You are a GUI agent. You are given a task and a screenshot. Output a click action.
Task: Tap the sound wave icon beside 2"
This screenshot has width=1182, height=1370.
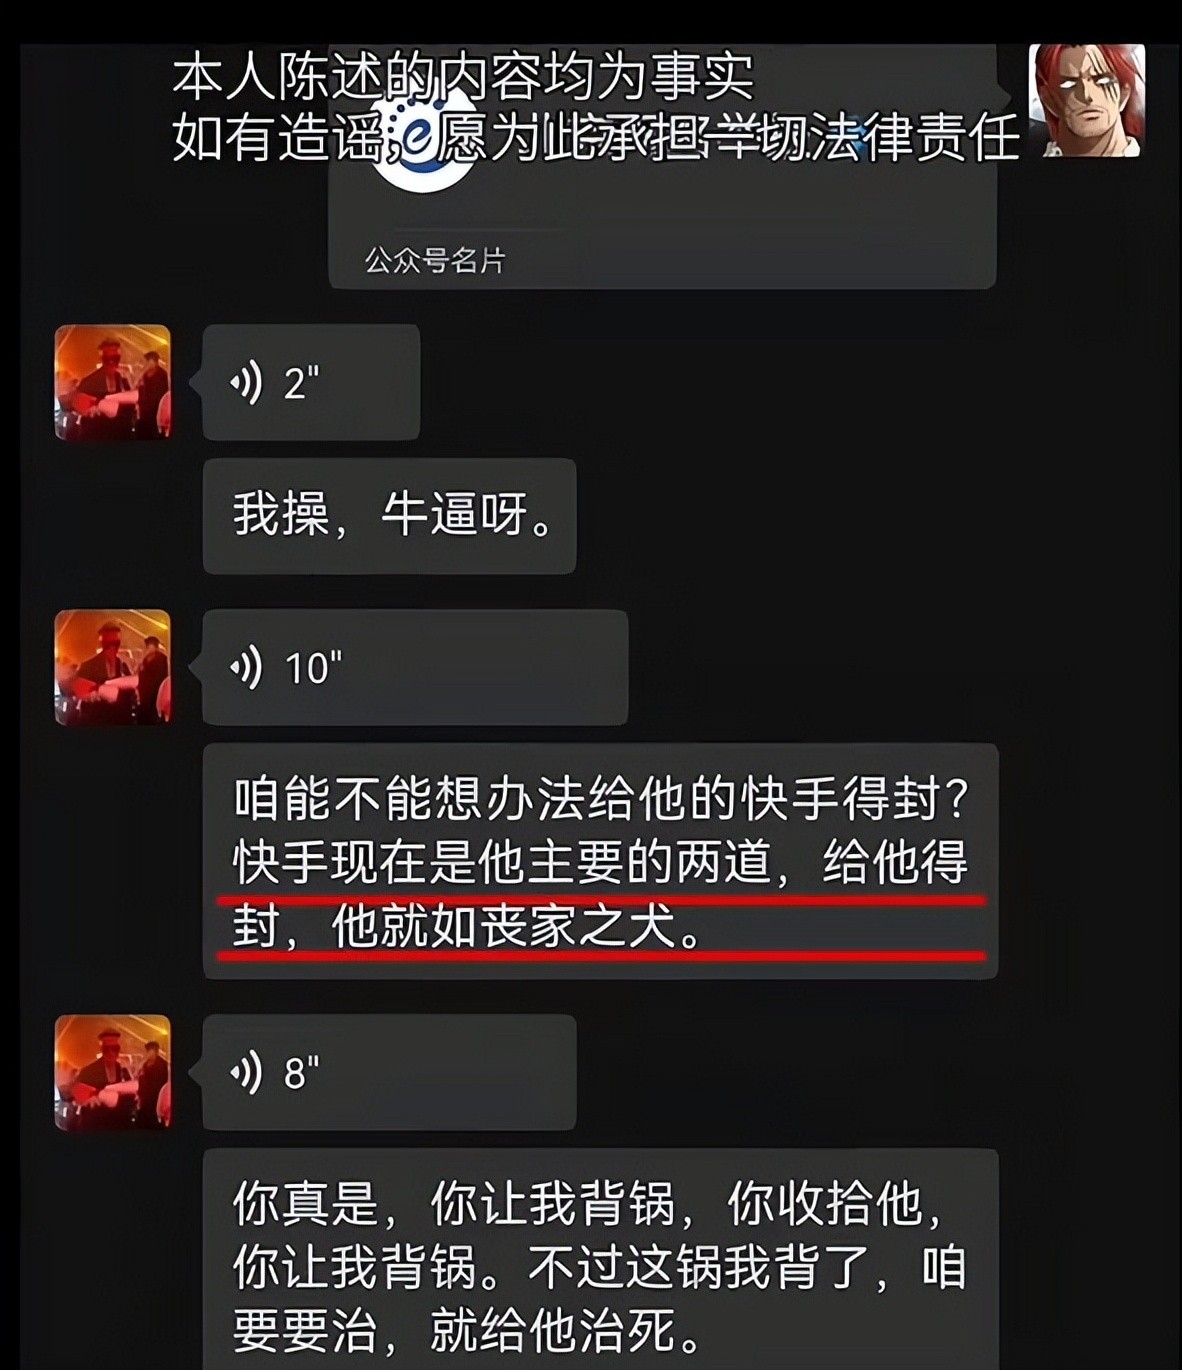click(247, 382)
